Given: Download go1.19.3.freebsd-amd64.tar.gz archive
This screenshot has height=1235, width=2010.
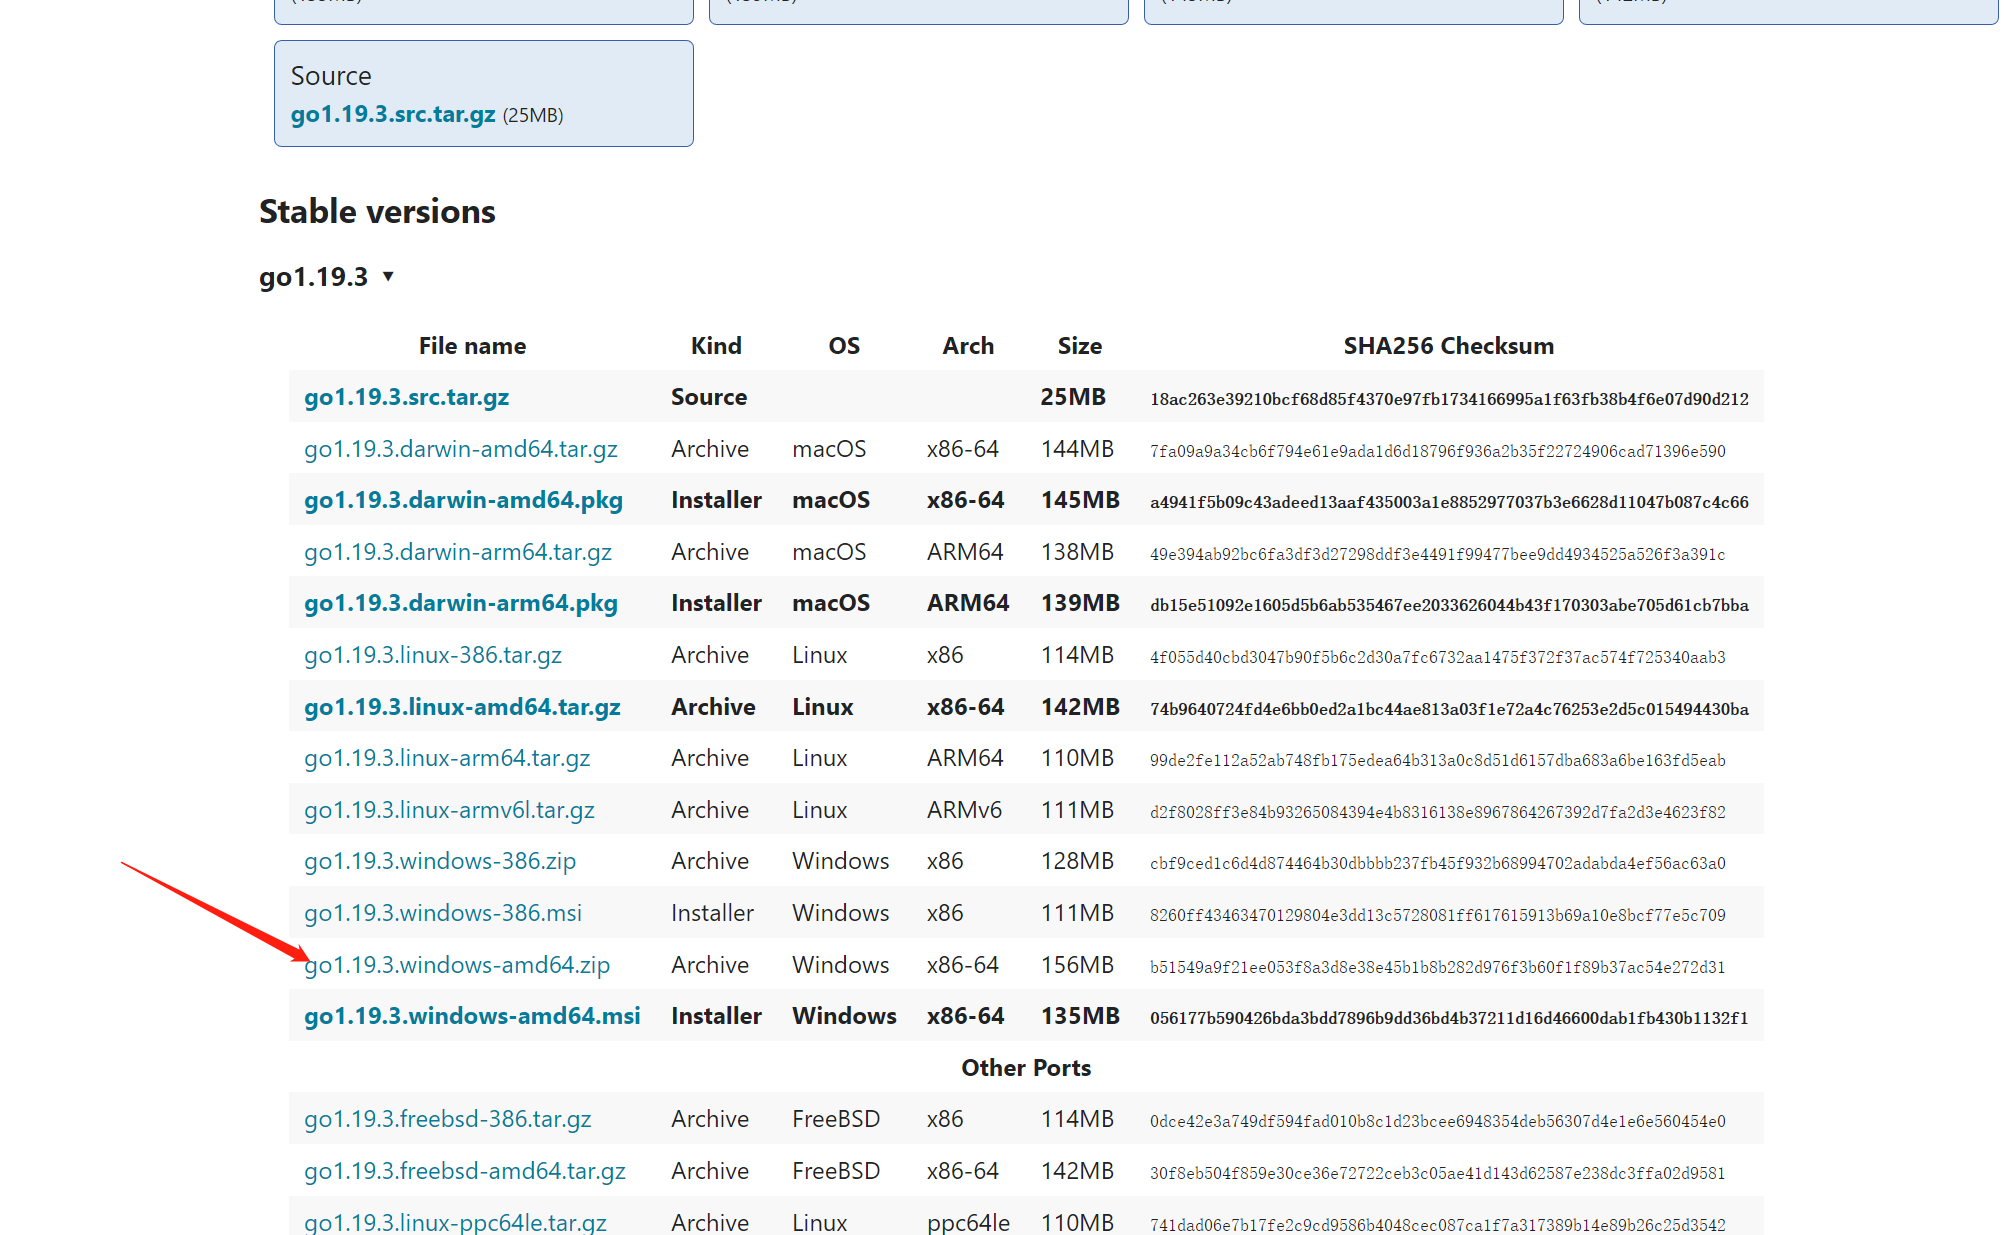Looking at the screenshot, I should 464,1171.
